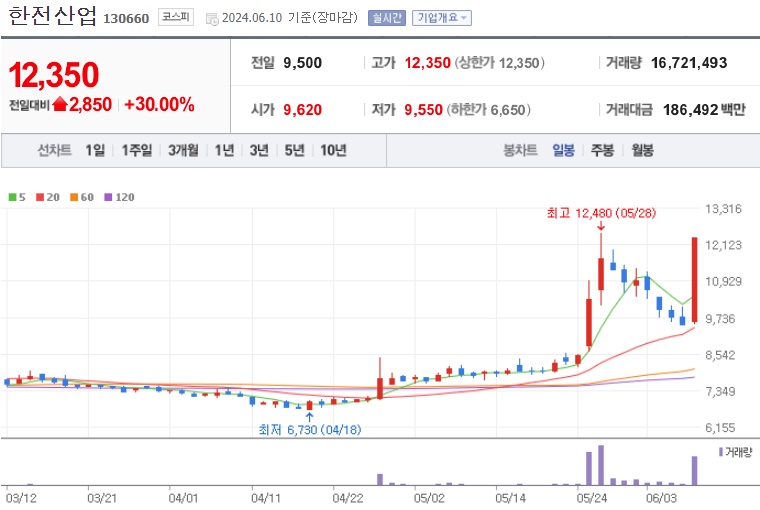Select the 1일 line chart tab
Screen dimensions: 760x510
point(95,150)
